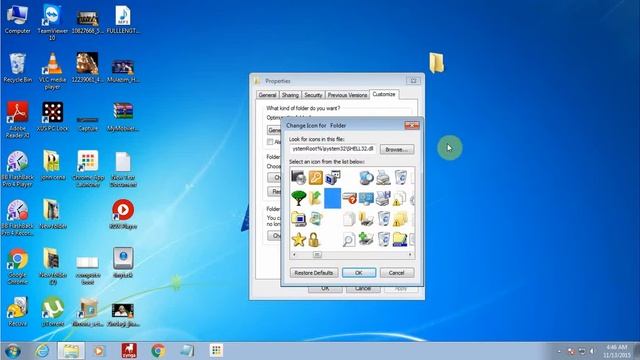The width and height of the screenshot is (640, 360).
Task: Switch to the General tab in Properties
Action: tap(267, 95)
